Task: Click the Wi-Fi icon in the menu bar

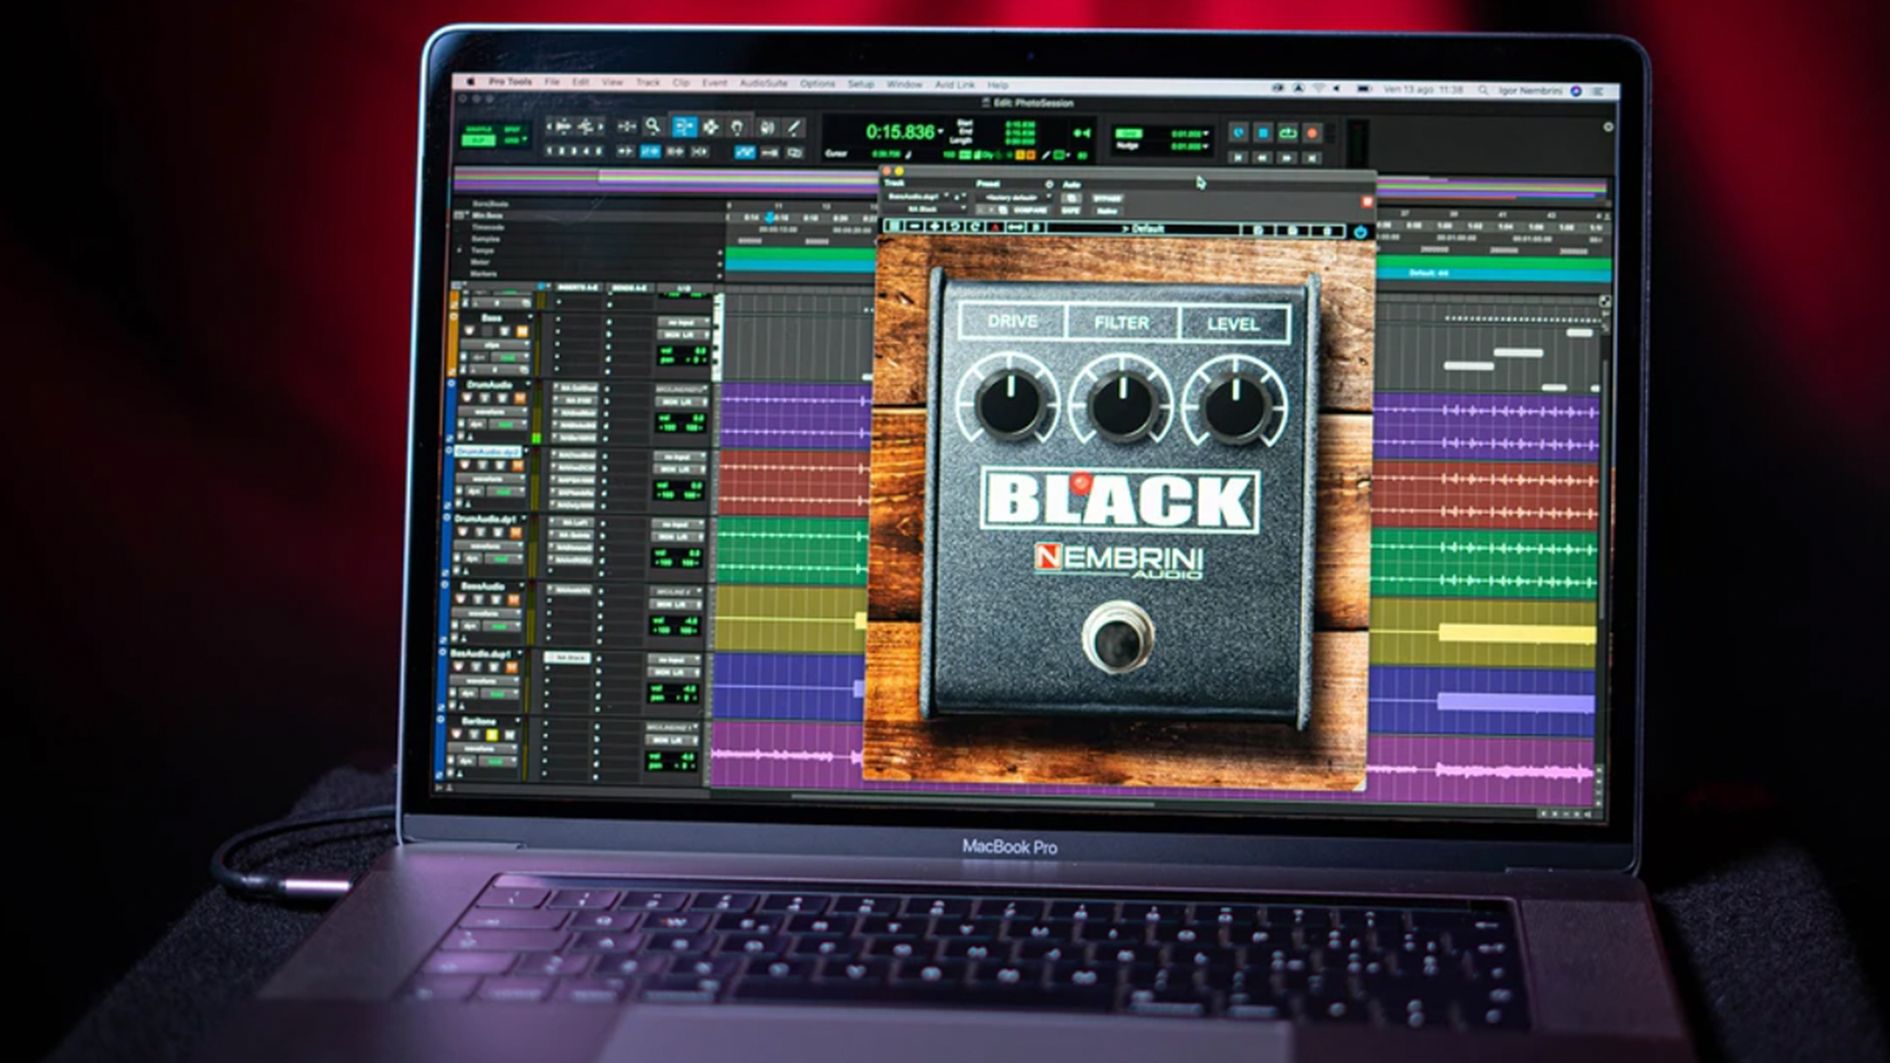Action: (1319, 89)
